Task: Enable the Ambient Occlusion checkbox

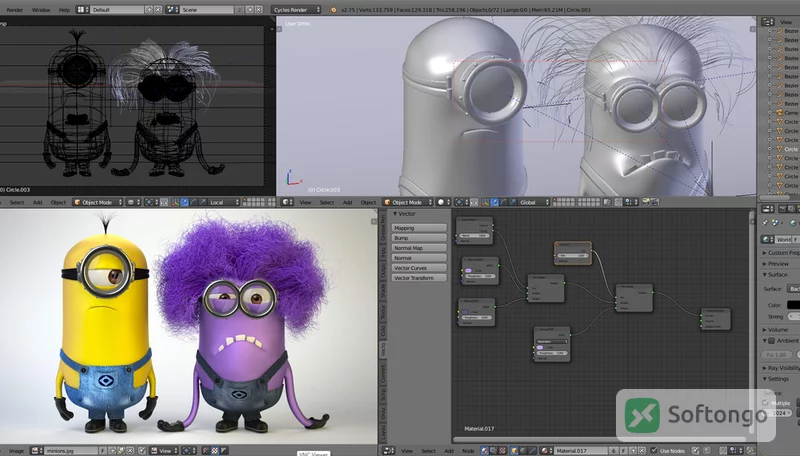Action: (x=772, y=341)
